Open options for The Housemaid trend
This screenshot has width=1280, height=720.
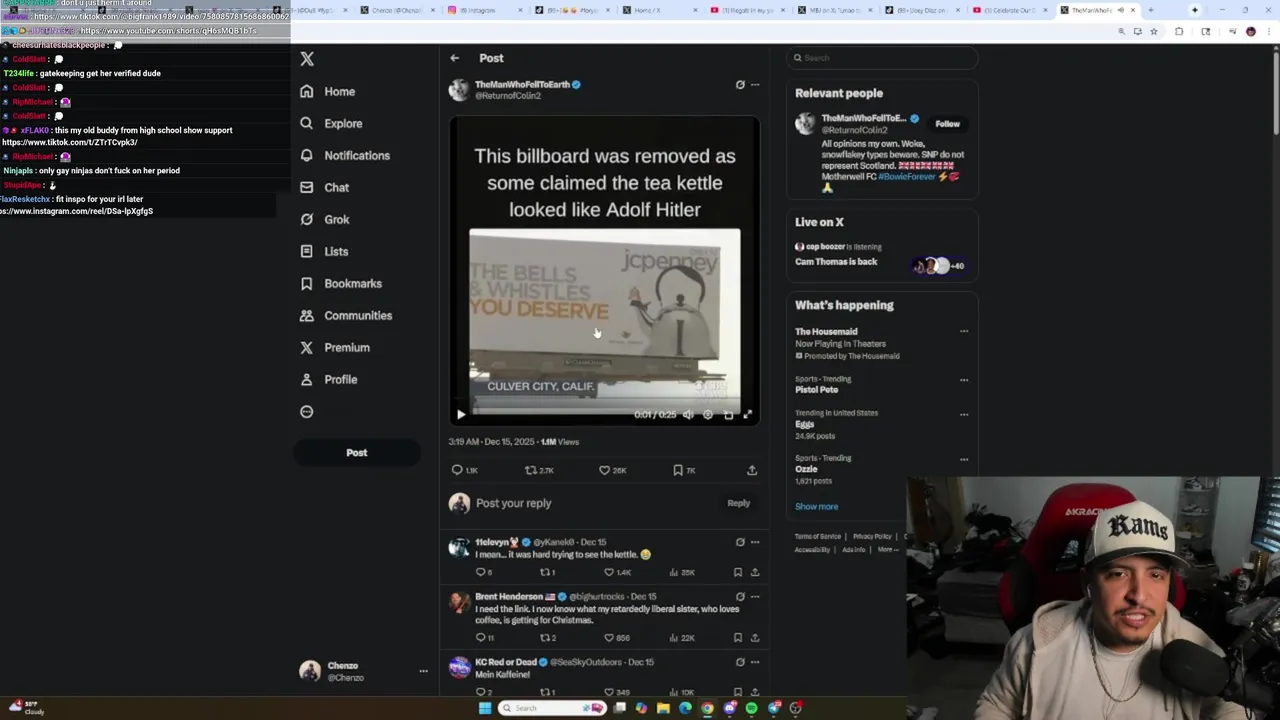point(964,331)
